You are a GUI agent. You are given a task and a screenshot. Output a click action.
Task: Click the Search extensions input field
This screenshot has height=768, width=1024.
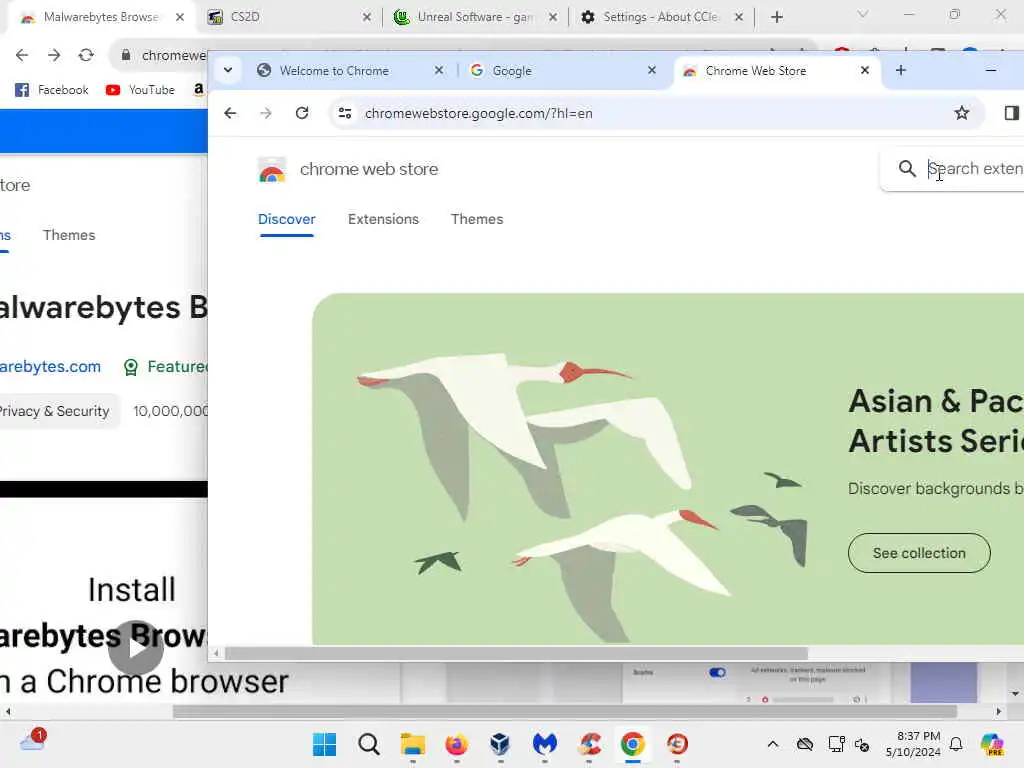[x=975, y=168]
